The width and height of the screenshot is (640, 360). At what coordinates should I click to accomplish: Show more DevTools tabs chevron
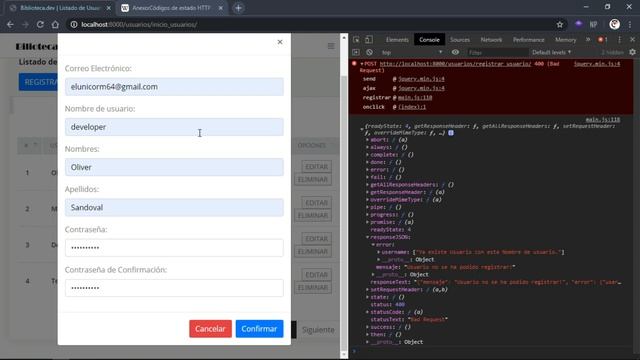588,40
